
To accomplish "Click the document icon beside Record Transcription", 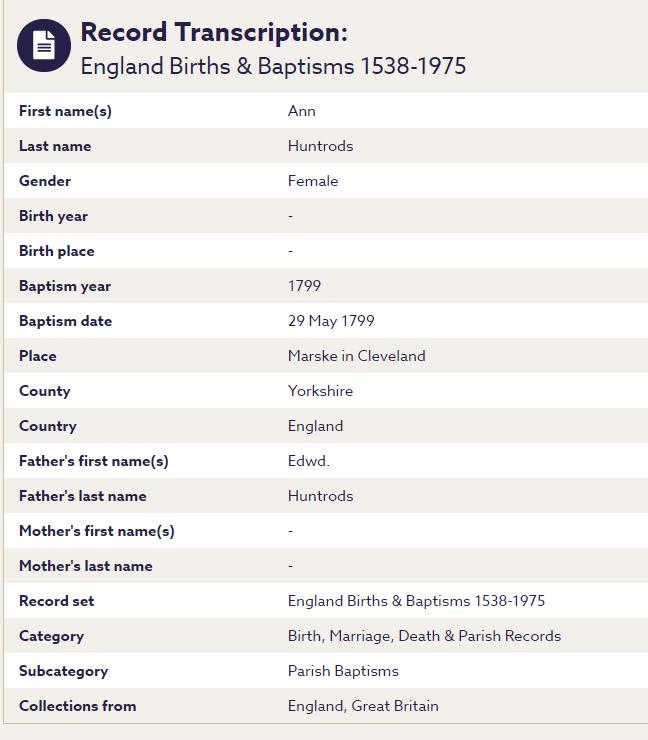I will point(44,45).
